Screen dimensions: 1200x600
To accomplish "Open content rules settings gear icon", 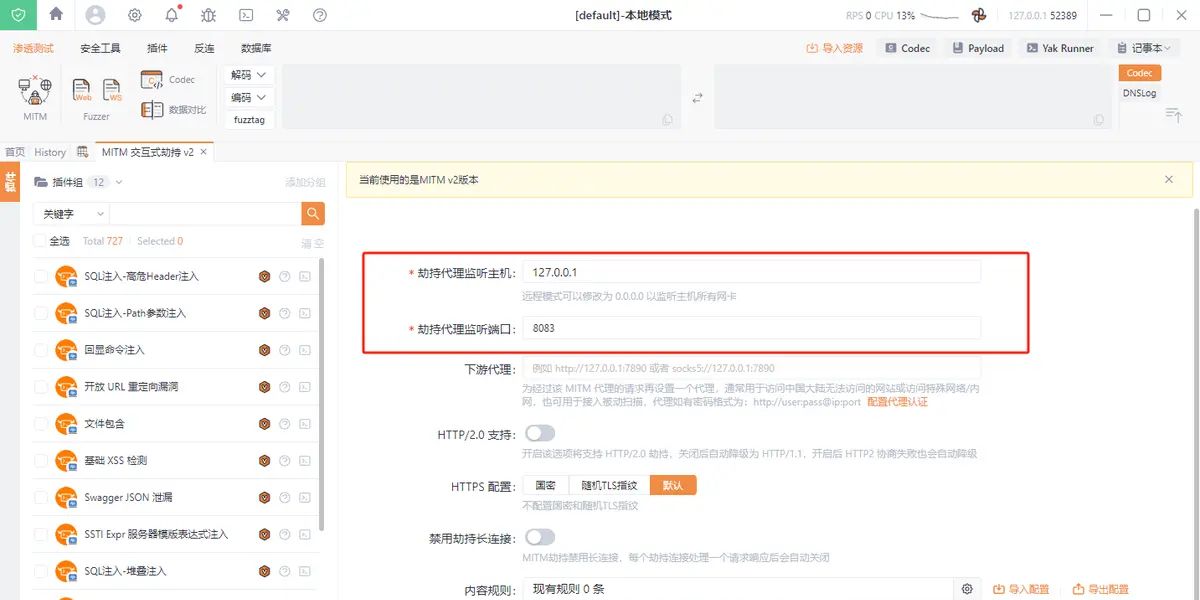I will coord(967,589).
